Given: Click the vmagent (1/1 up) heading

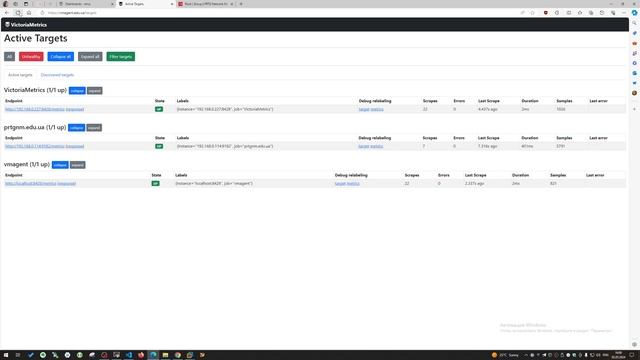Looking at the screenshot, I should point(27,164).
